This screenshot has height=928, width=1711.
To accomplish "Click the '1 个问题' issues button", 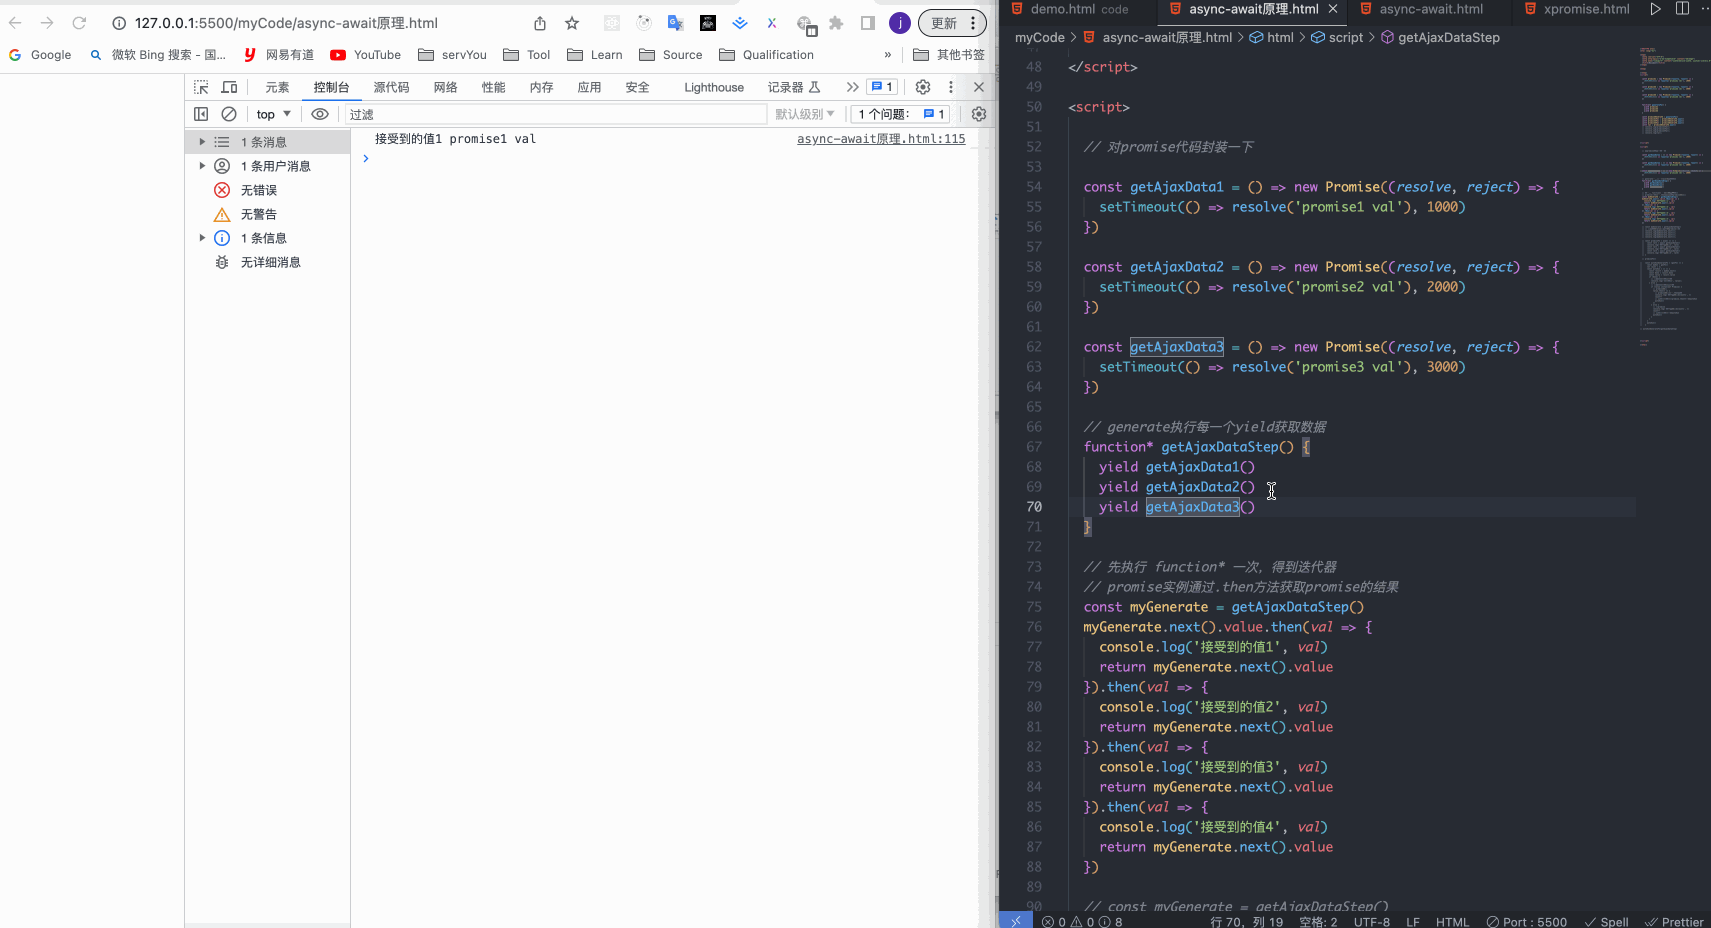I will click(901, 114).
